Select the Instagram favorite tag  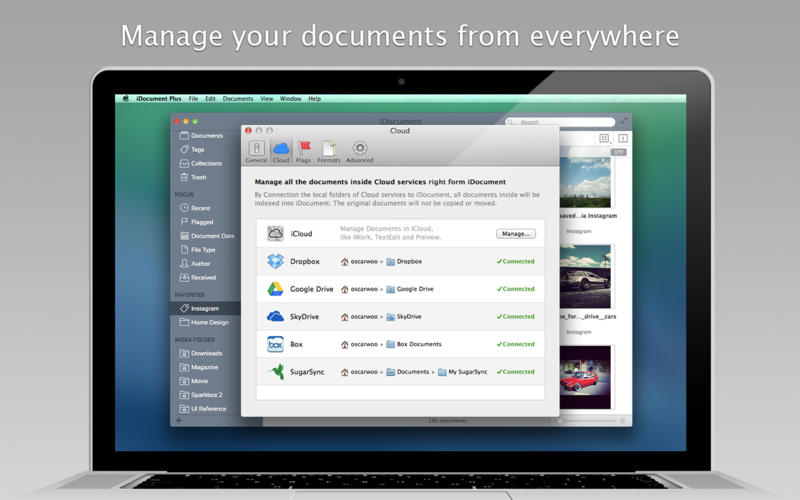(x=206, y=308)
